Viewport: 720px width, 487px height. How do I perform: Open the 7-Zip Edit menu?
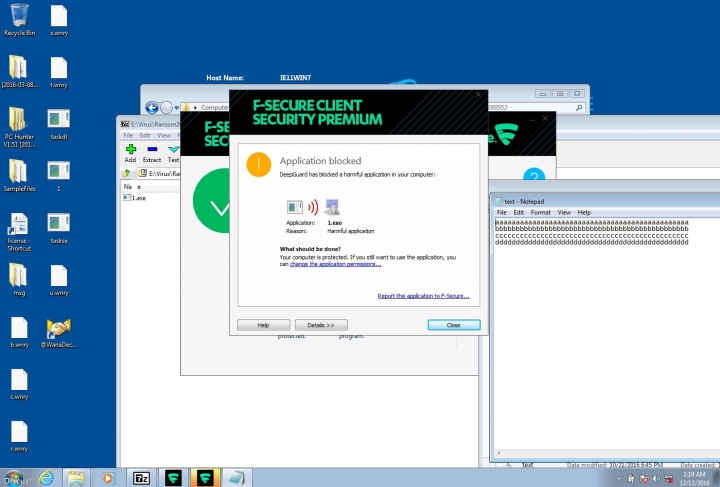[145, 135]
